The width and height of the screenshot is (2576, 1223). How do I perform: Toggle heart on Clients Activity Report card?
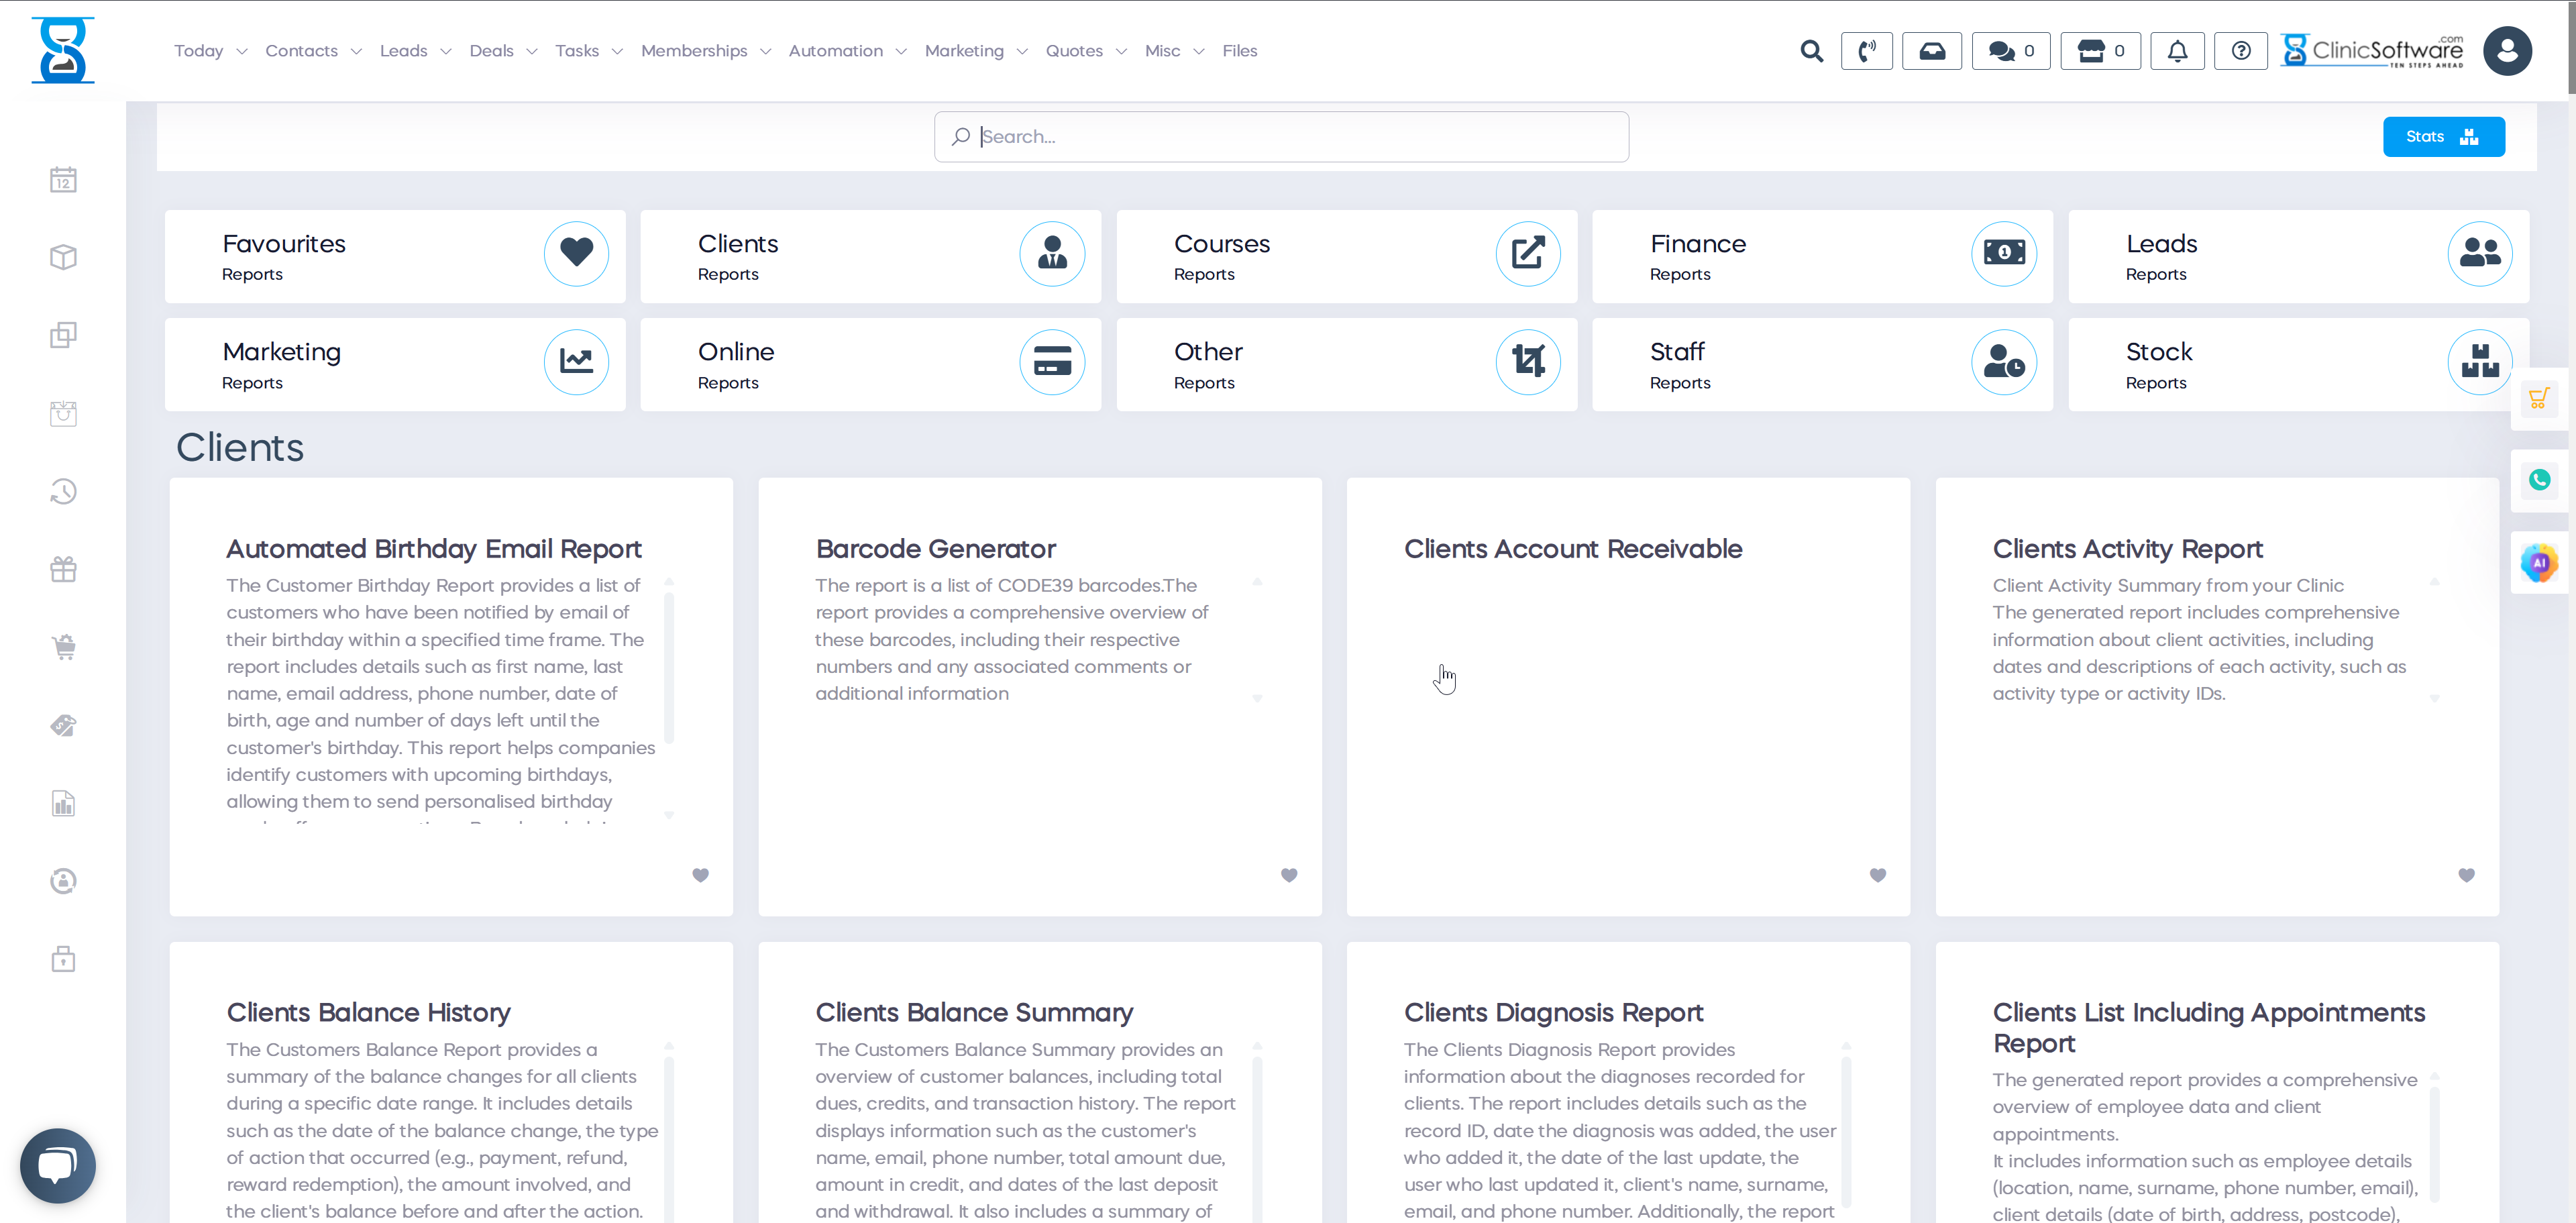click(2466, 875)
